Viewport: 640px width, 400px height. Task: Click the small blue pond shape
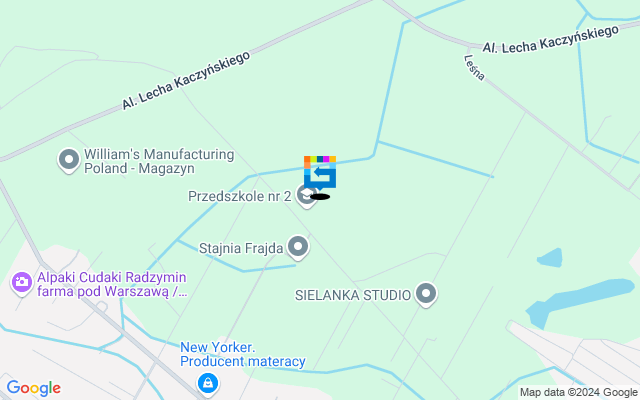click(x=550, y=258)
